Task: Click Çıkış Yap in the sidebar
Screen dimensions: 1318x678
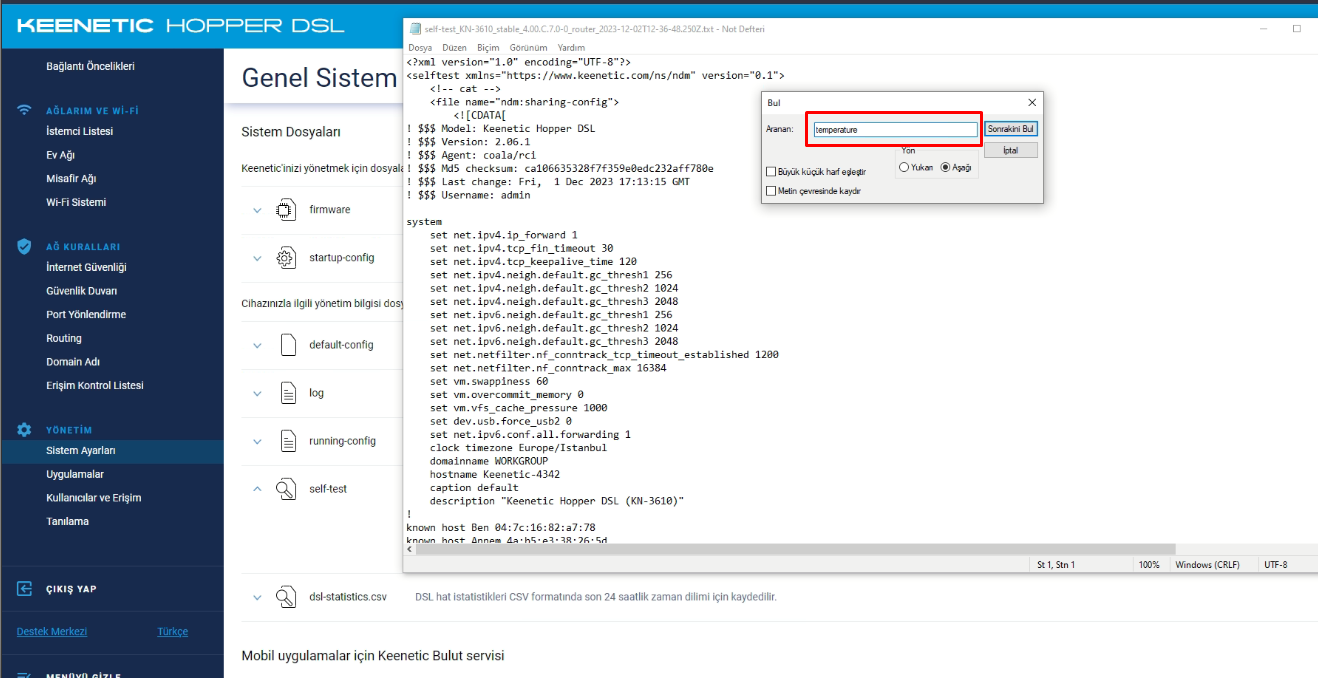Action: point(71,589)
